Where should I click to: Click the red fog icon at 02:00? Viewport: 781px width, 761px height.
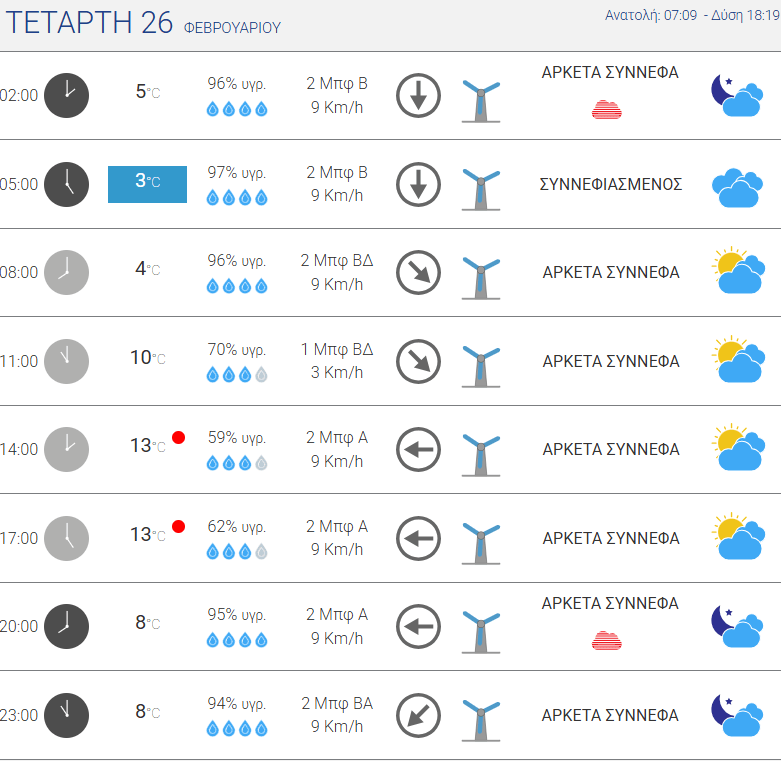tap(607, 110)
